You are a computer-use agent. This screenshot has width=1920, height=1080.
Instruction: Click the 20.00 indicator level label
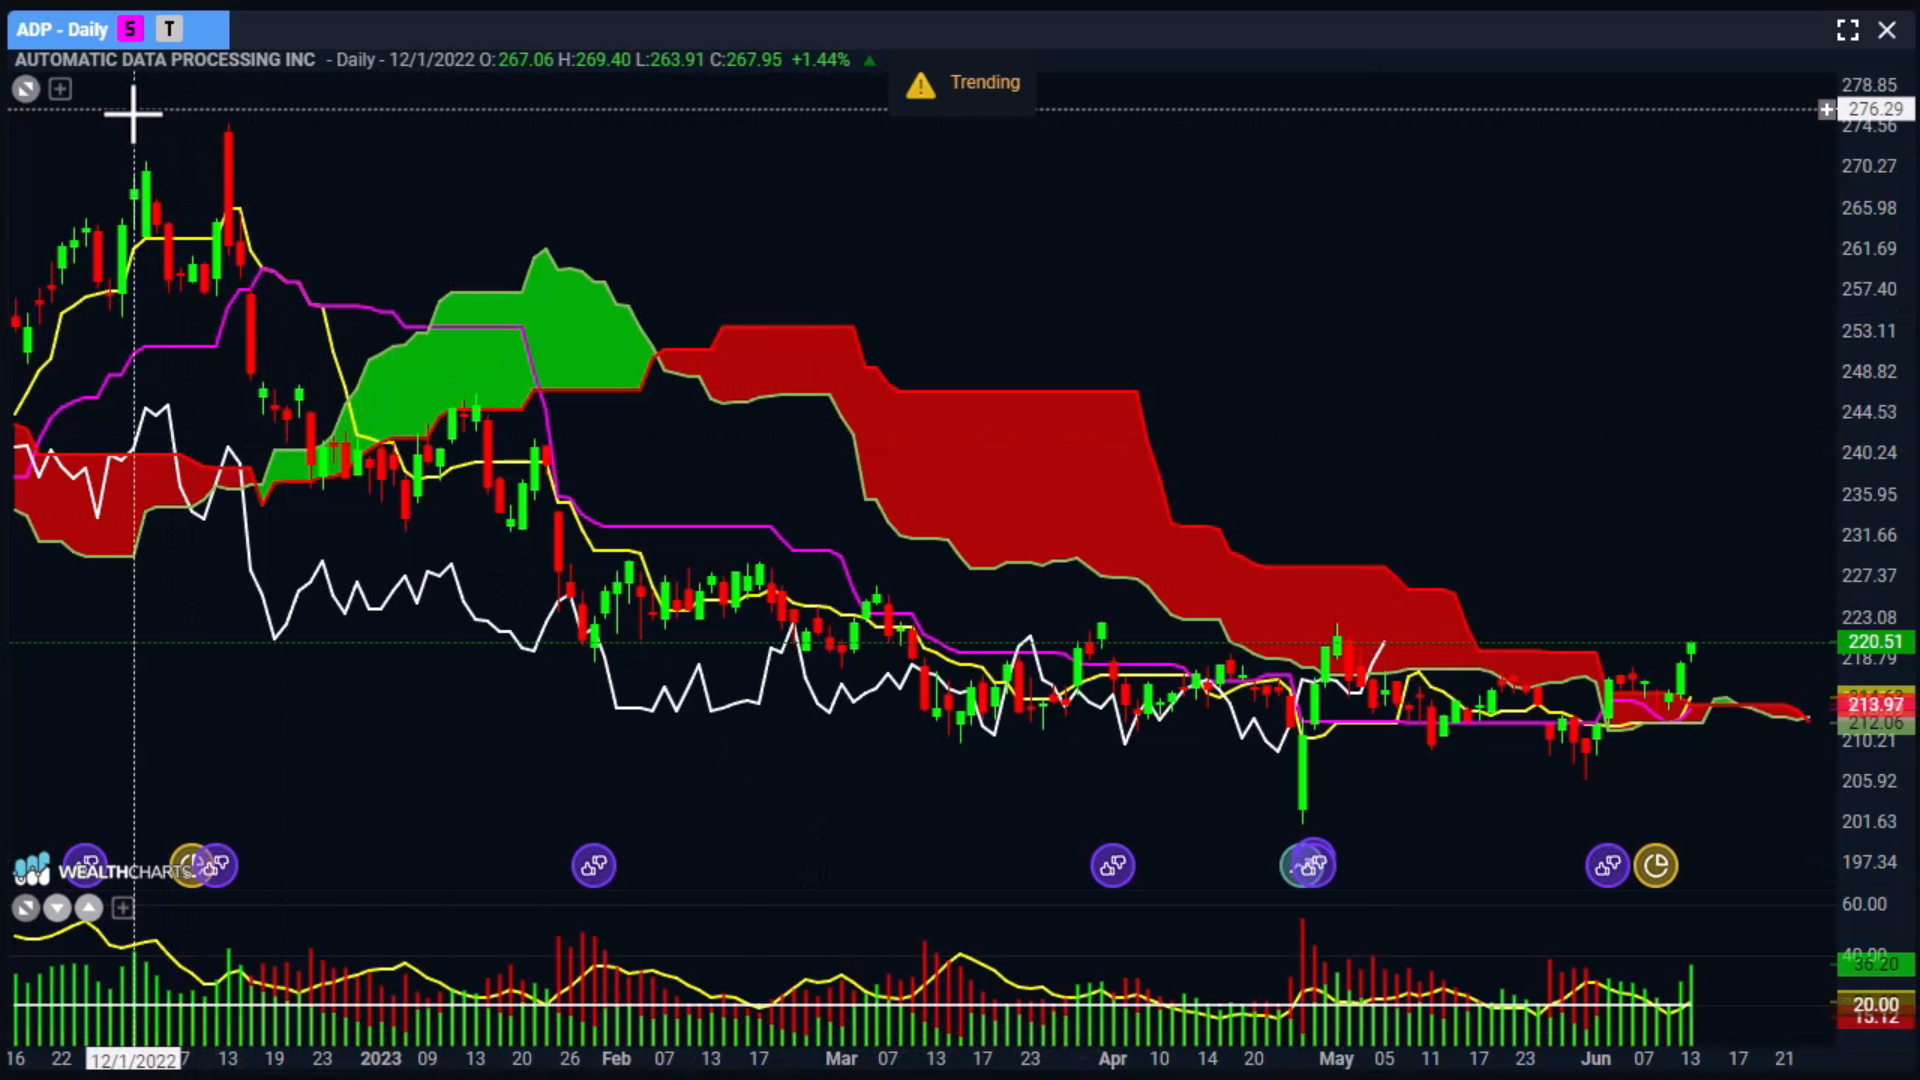1875,1004
